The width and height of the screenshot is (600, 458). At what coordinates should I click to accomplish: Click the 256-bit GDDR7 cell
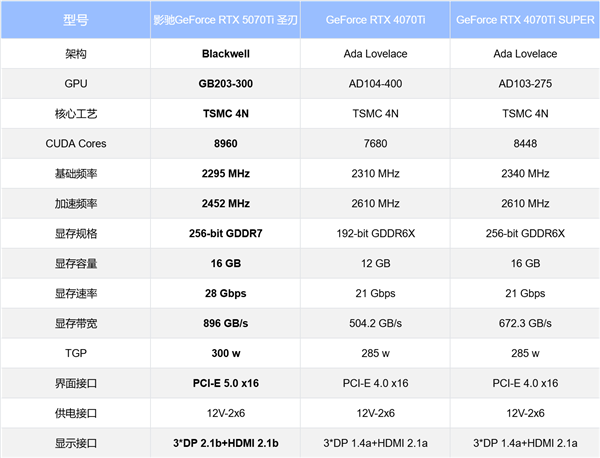225,233
